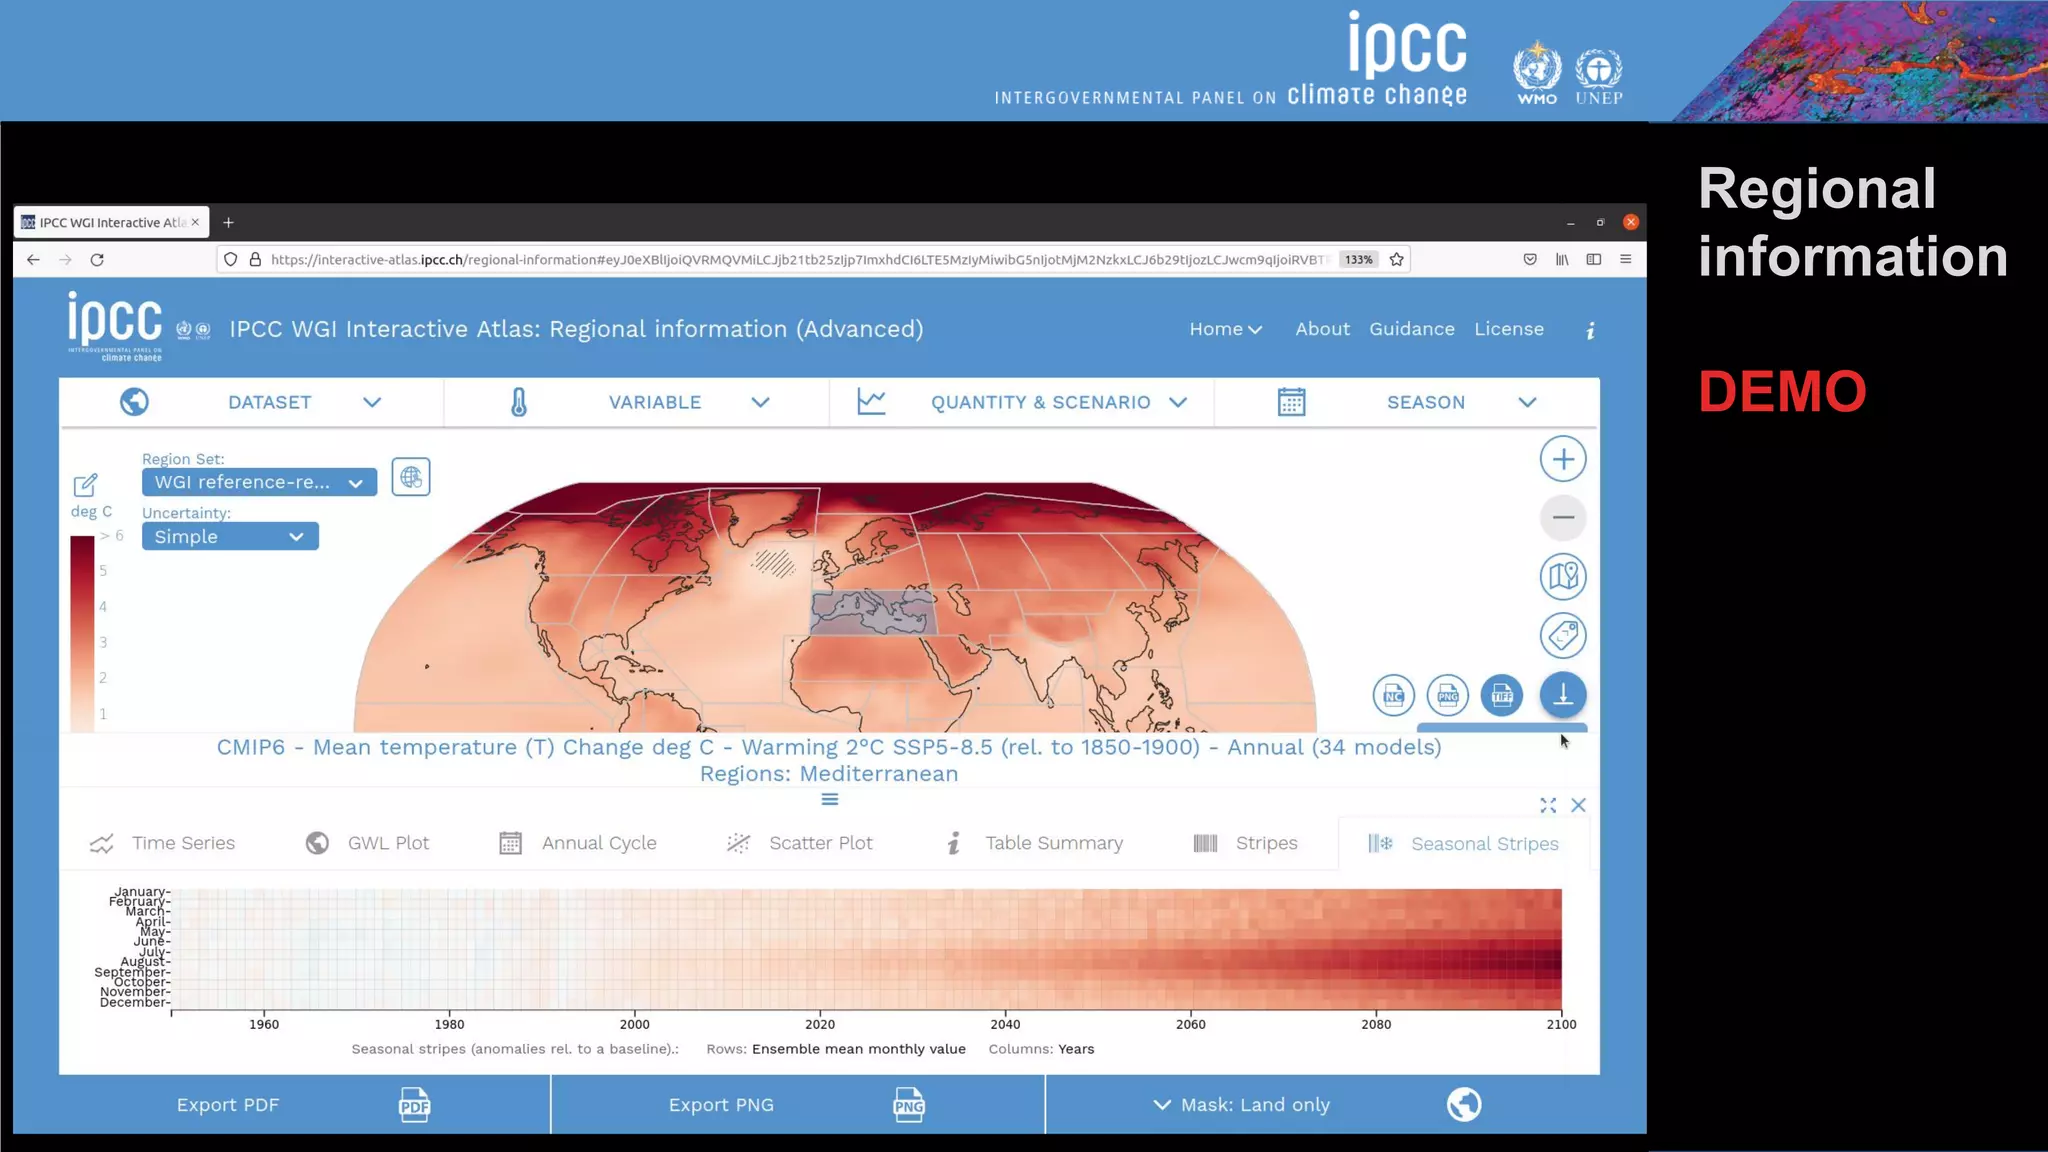Click the Export PNG button

click(797, 1105)
